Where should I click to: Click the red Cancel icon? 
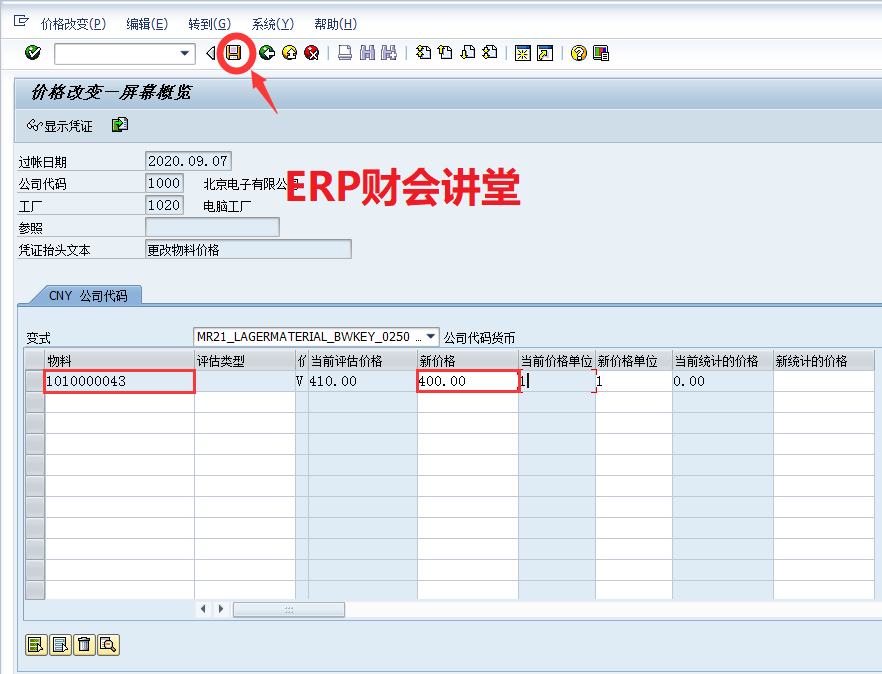312,53
